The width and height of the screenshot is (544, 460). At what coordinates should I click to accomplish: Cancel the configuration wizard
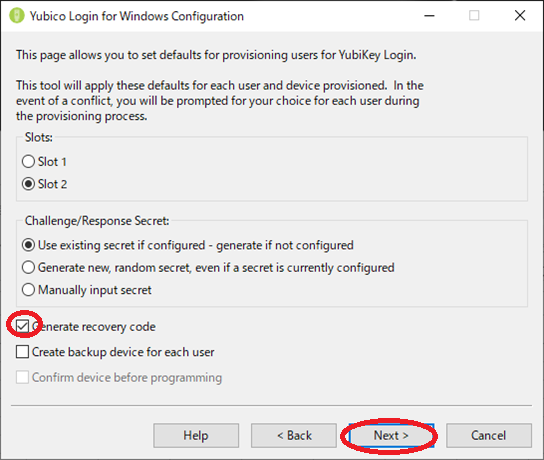[489, 435]
